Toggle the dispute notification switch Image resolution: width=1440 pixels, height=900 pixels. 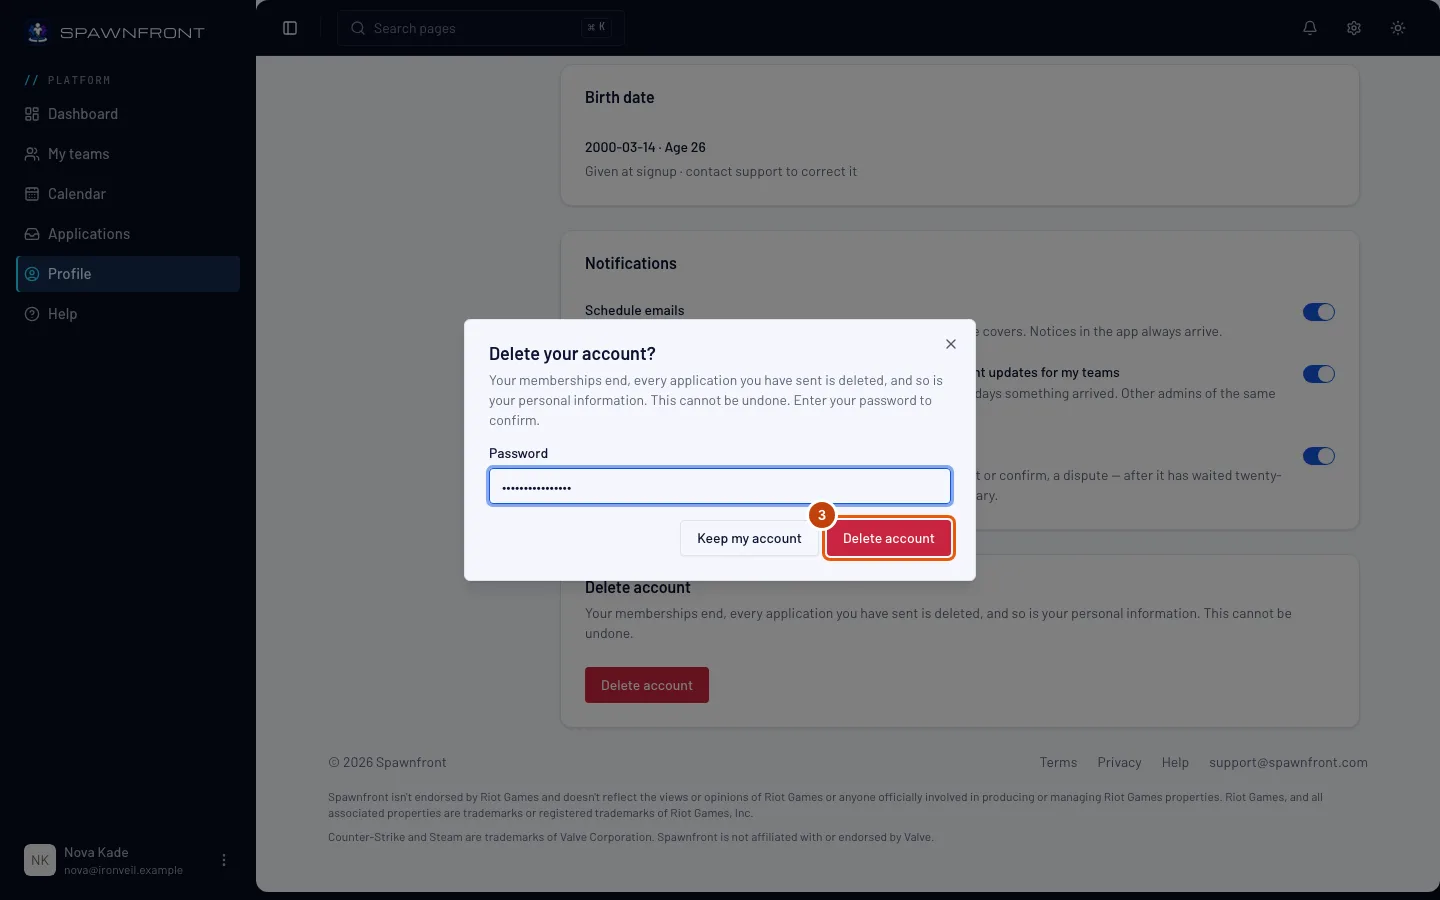point(1319,456)
